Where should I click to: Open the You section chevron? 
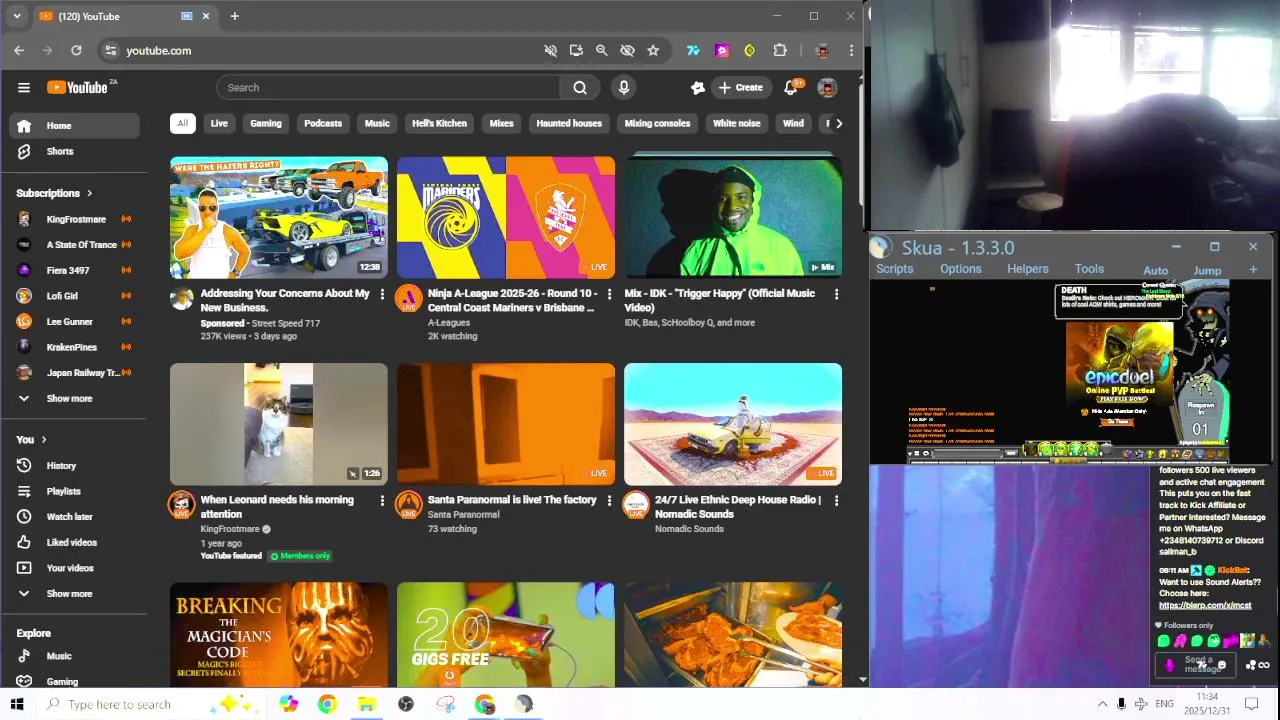click(43, 439)
